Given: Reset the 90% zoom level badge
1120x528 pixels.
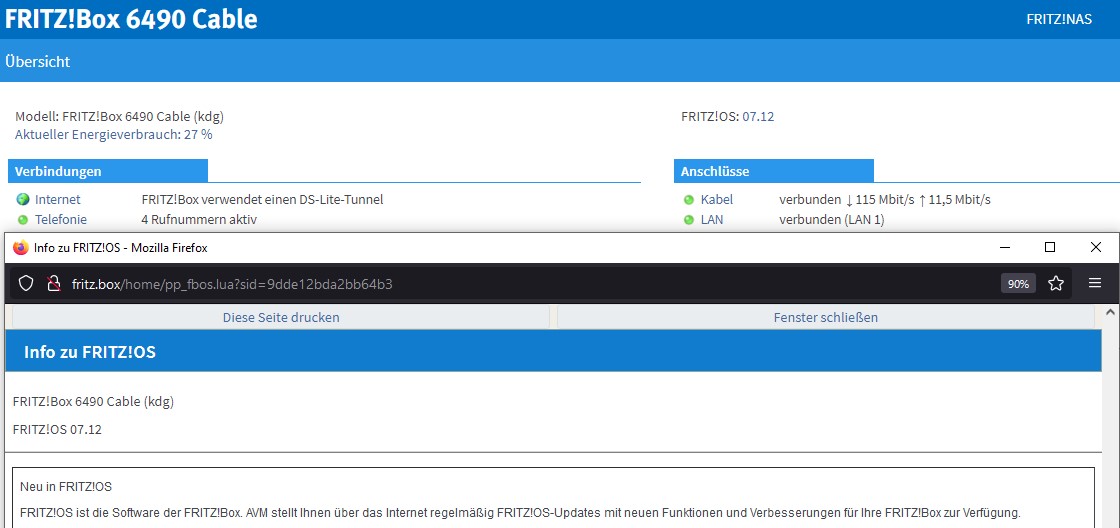Looking at the screenshot, I should pos(1018,284).
